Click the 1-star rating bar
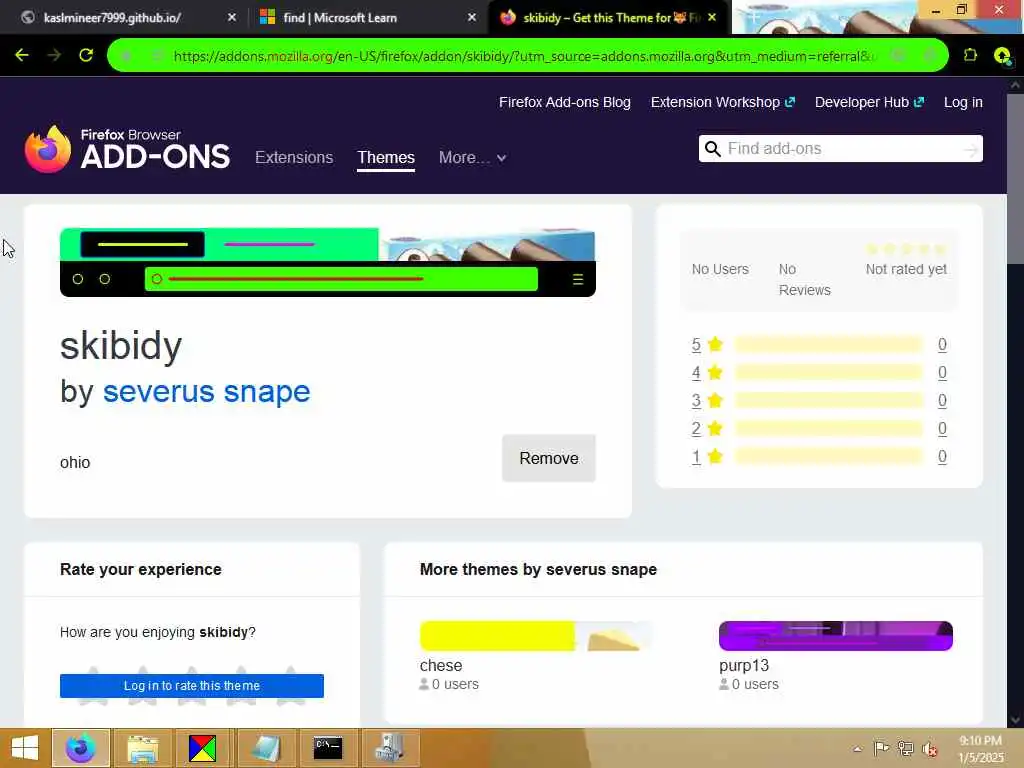The width and height of the screenshot is (1024, 768). 829,456
